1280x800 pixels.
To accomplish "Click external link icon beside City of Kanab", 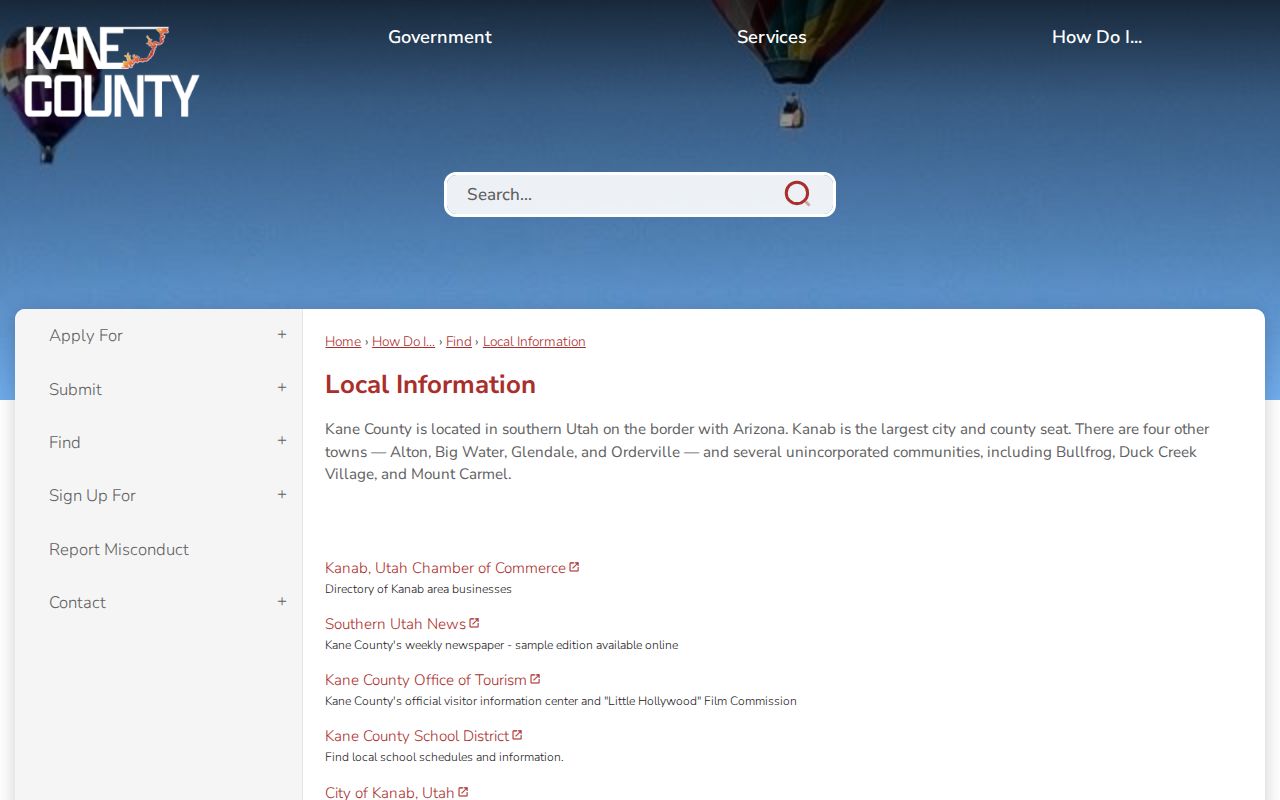I will click(463, 792).
